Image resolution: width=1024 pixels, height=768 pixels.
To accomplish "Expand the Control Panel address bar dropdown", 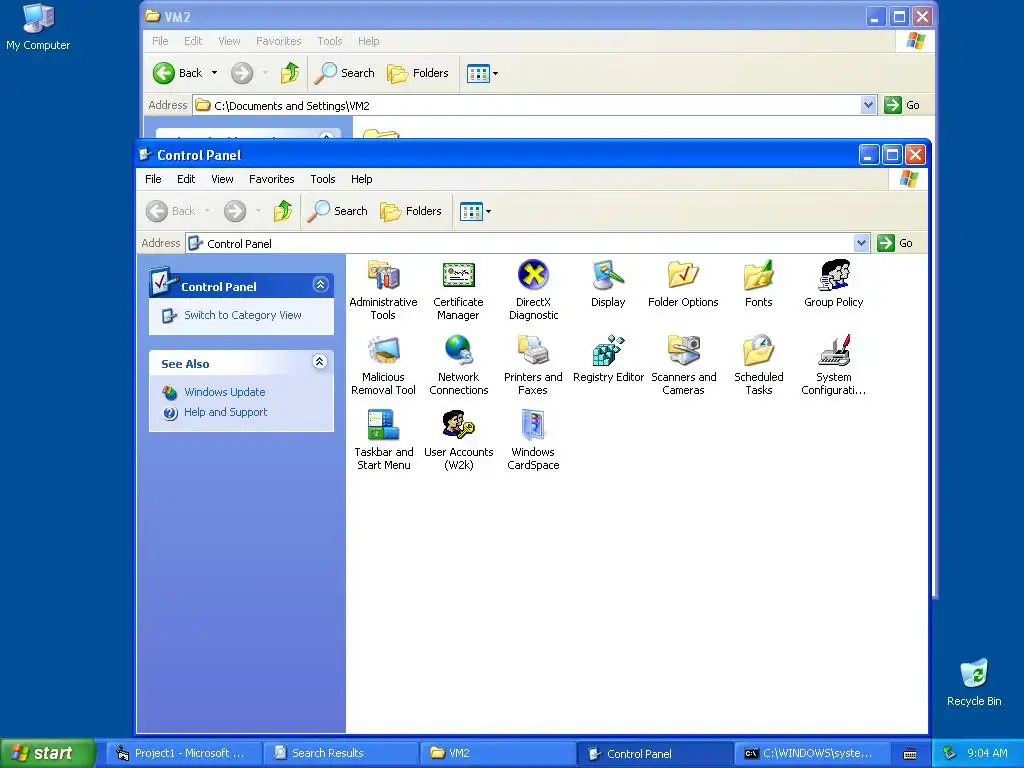I will click(x=861, y=243).
